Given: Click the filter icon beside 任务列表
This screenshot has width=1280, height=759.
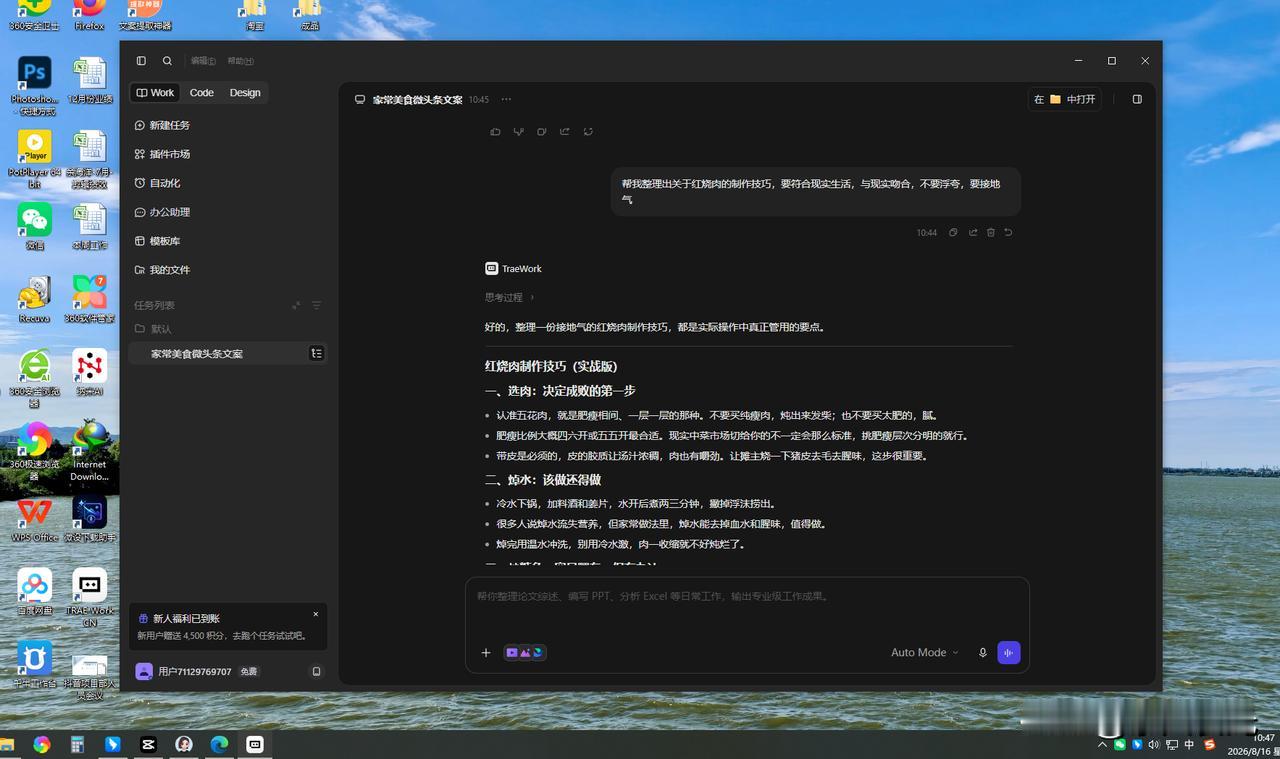Looking at the screenshot, I should point(317,305).
